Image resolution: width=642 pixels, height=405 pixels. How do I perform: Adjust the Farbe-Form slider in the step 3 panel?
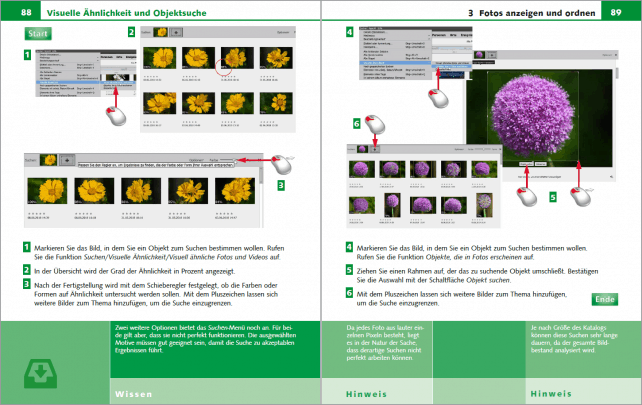(x=228, y=160)
